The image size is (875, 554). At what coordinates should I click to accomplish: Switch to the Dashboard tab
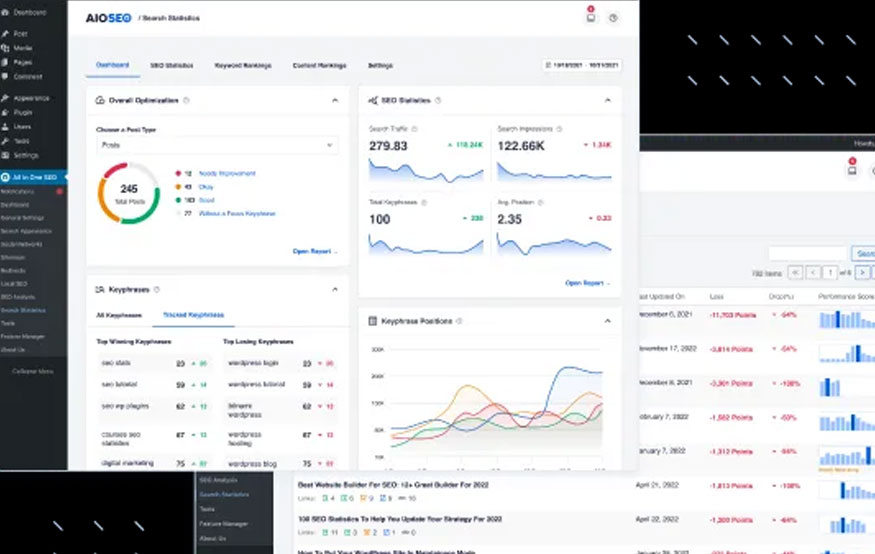(x=112, y=65)
